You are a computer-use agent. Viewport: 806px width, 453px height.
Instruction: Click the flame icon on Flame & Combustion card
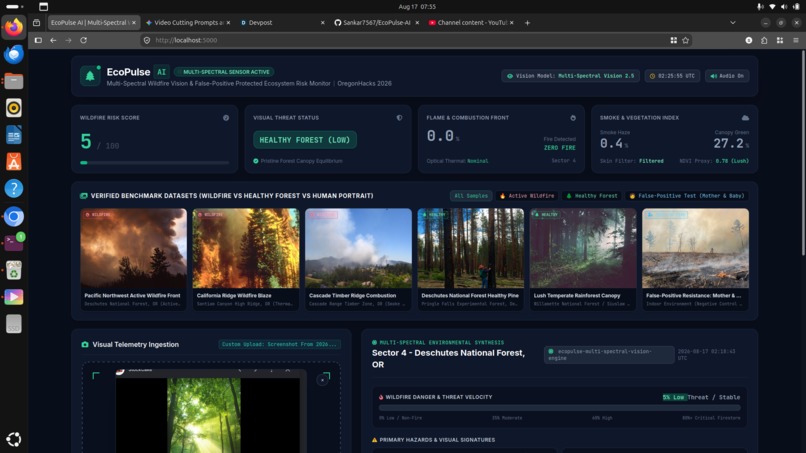573,118
